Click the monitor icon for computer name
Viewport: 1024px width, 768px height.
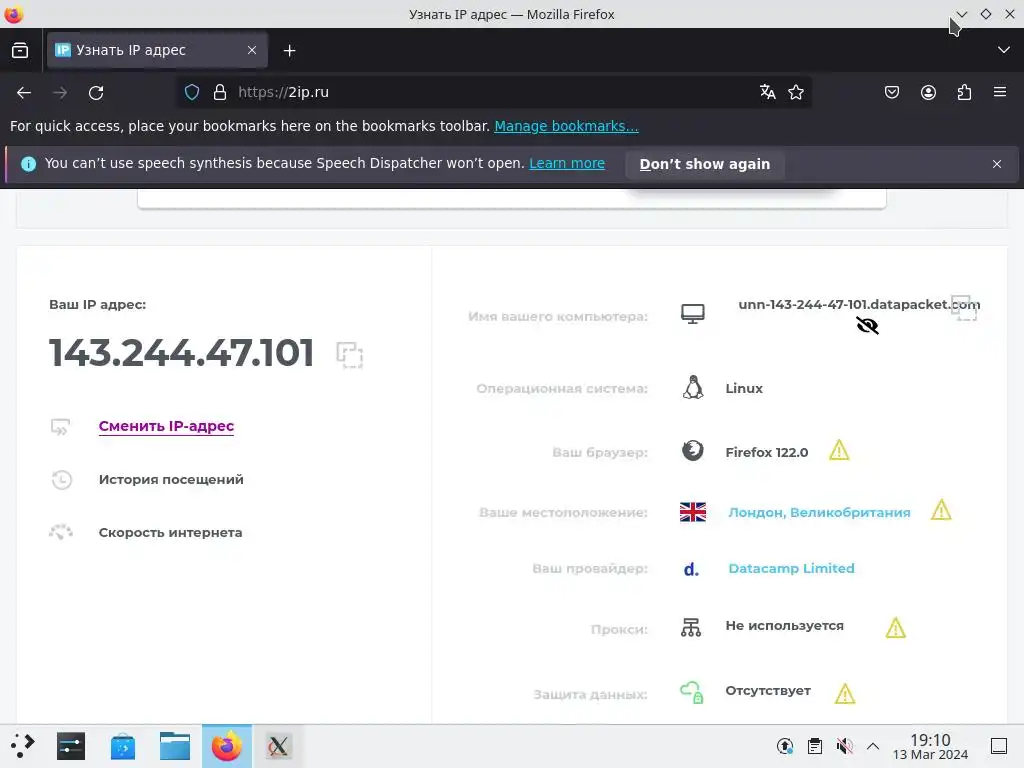tap(693, 314)
